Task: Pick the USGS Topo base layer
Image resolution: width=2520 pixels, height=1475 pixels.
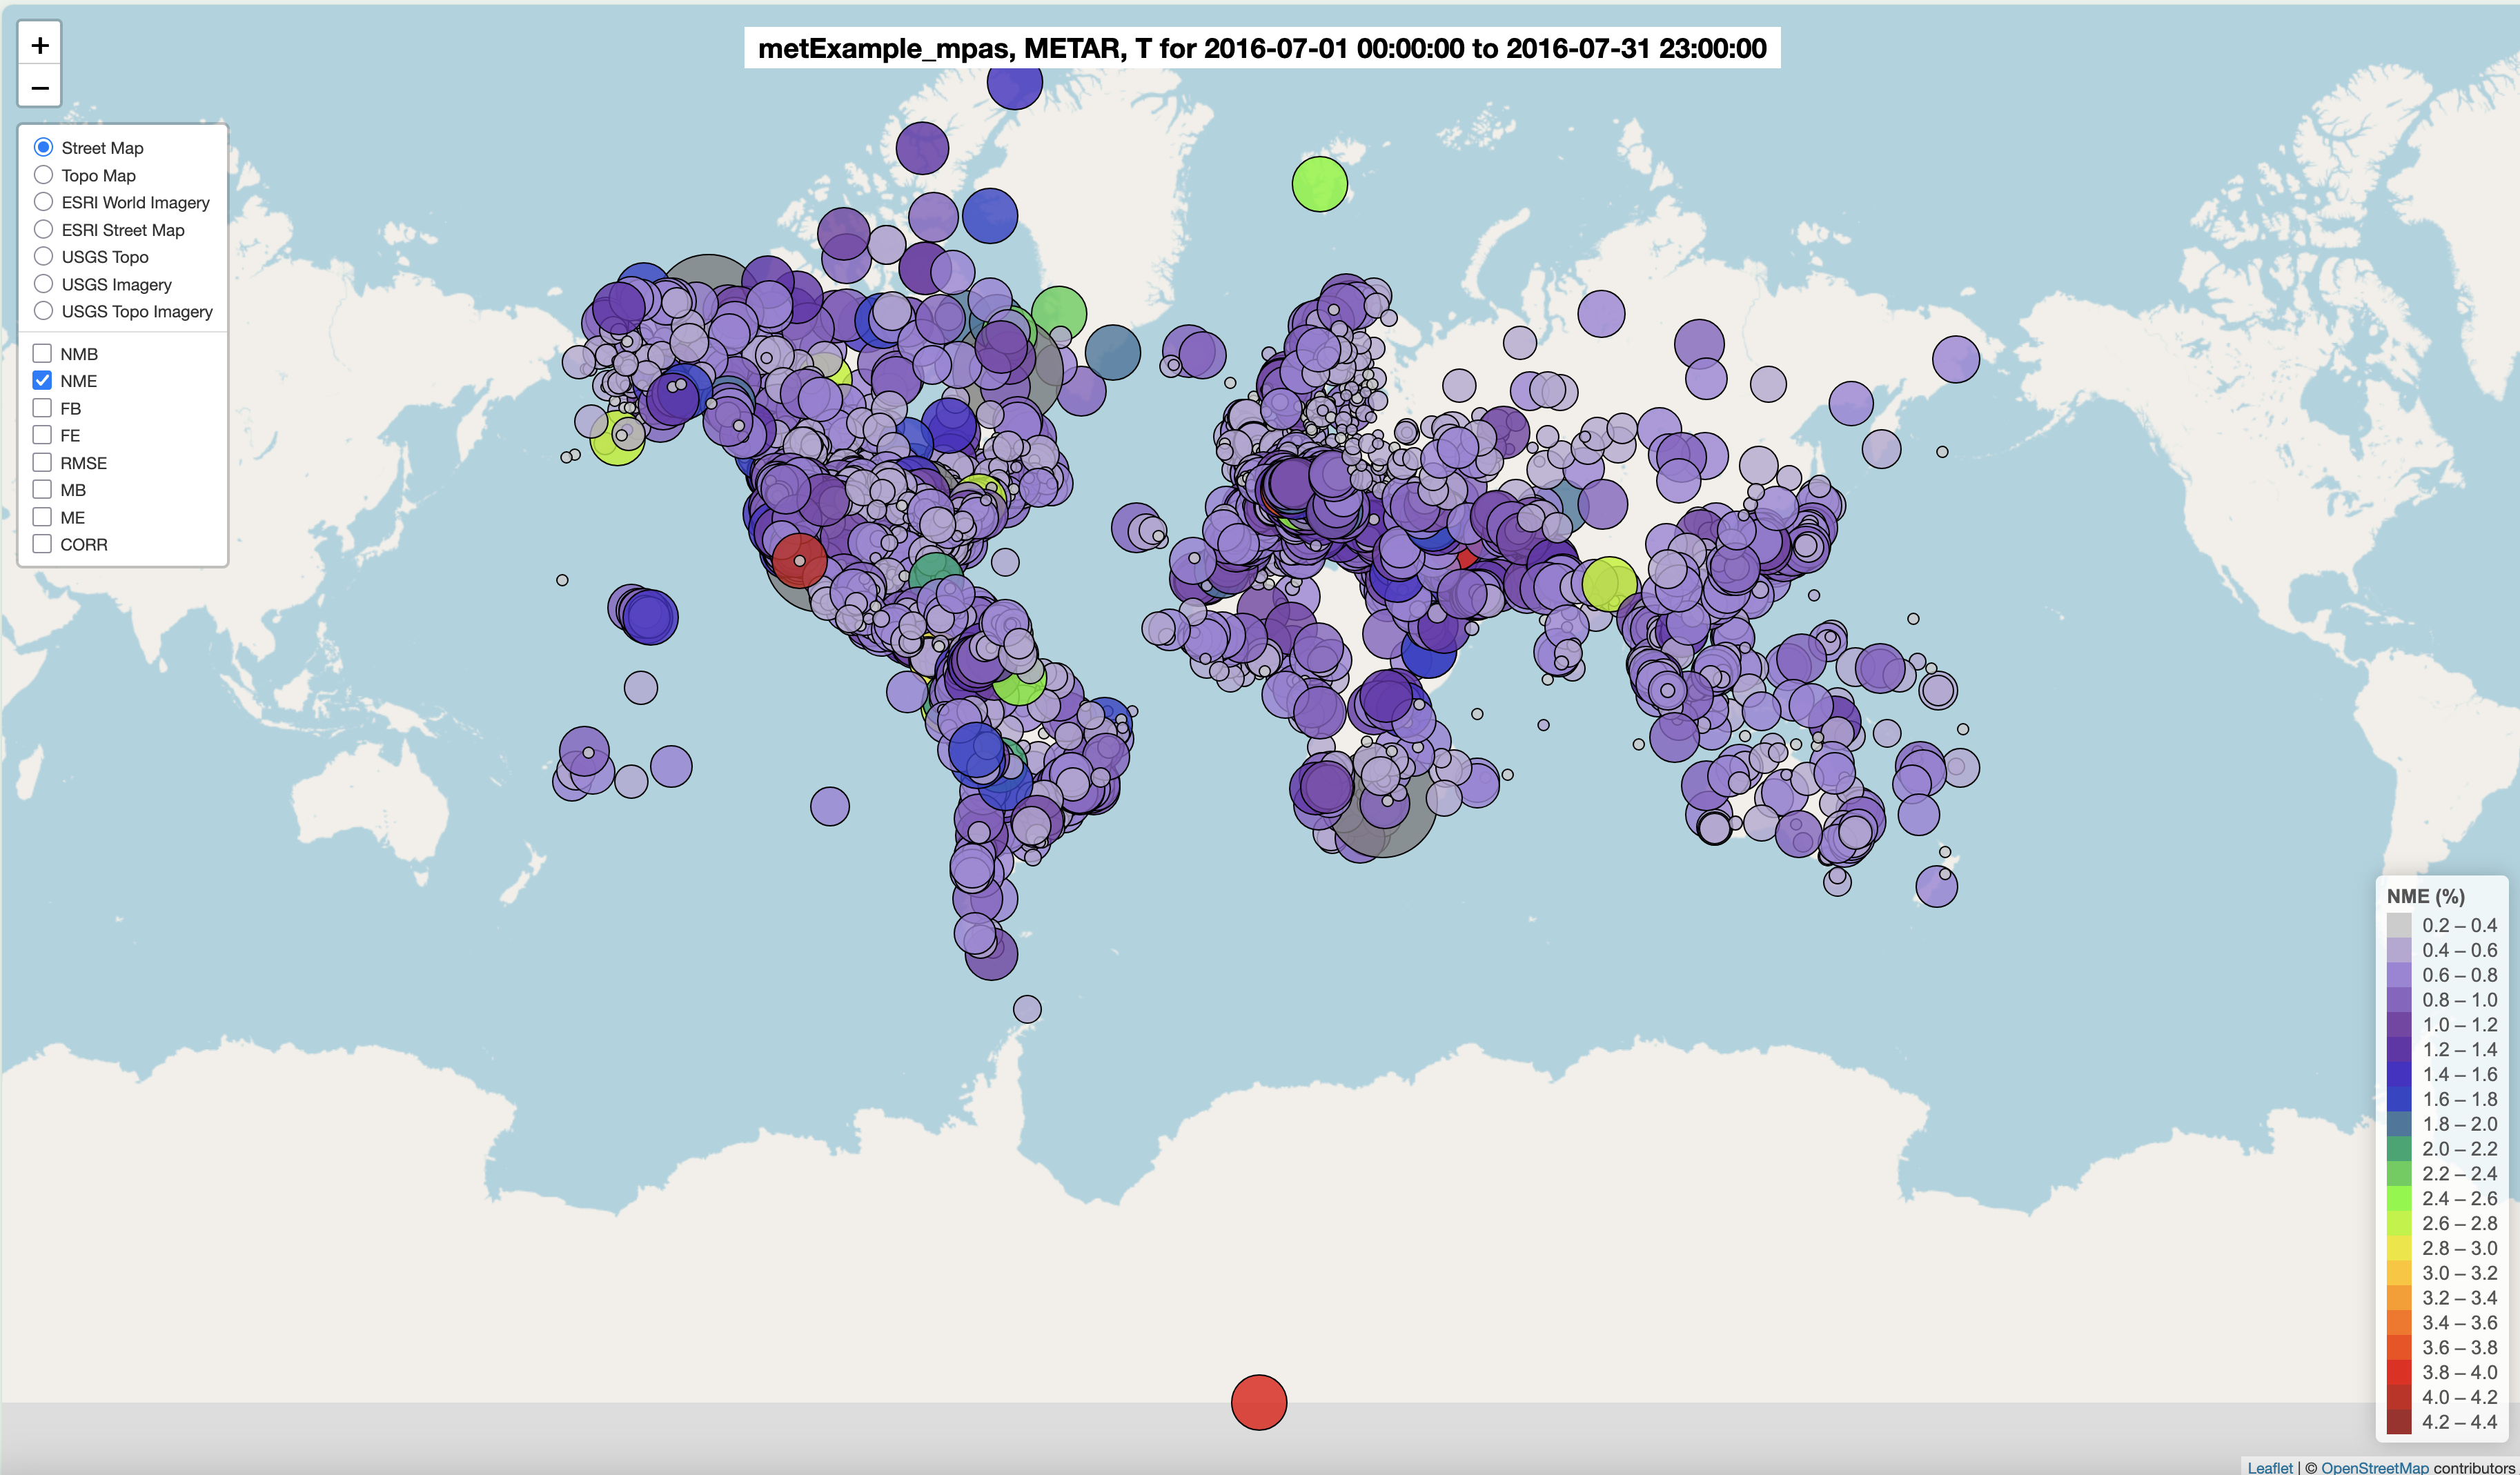Action: click(43, 256)
